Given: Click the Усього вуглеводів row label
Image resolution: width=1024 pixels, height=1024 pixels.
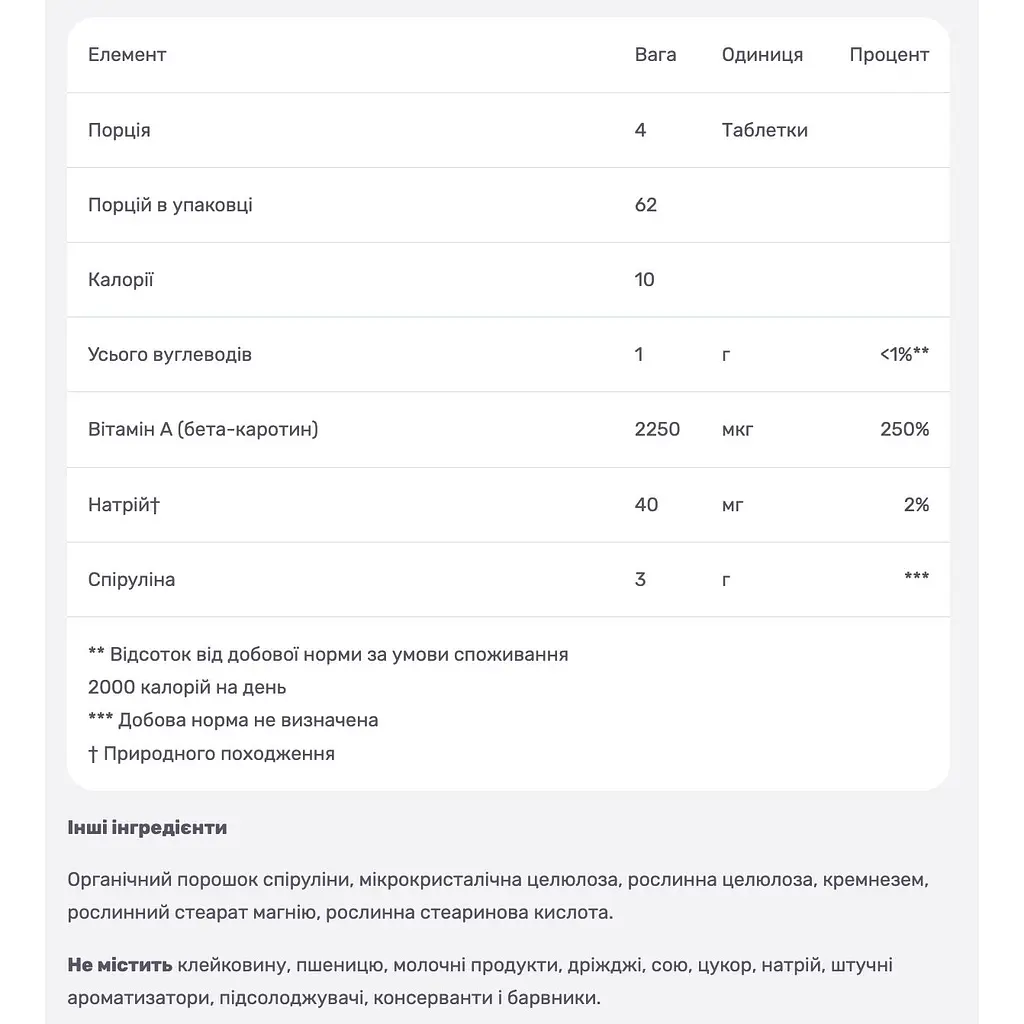Looking at the screenshot, I should [170, 355].
